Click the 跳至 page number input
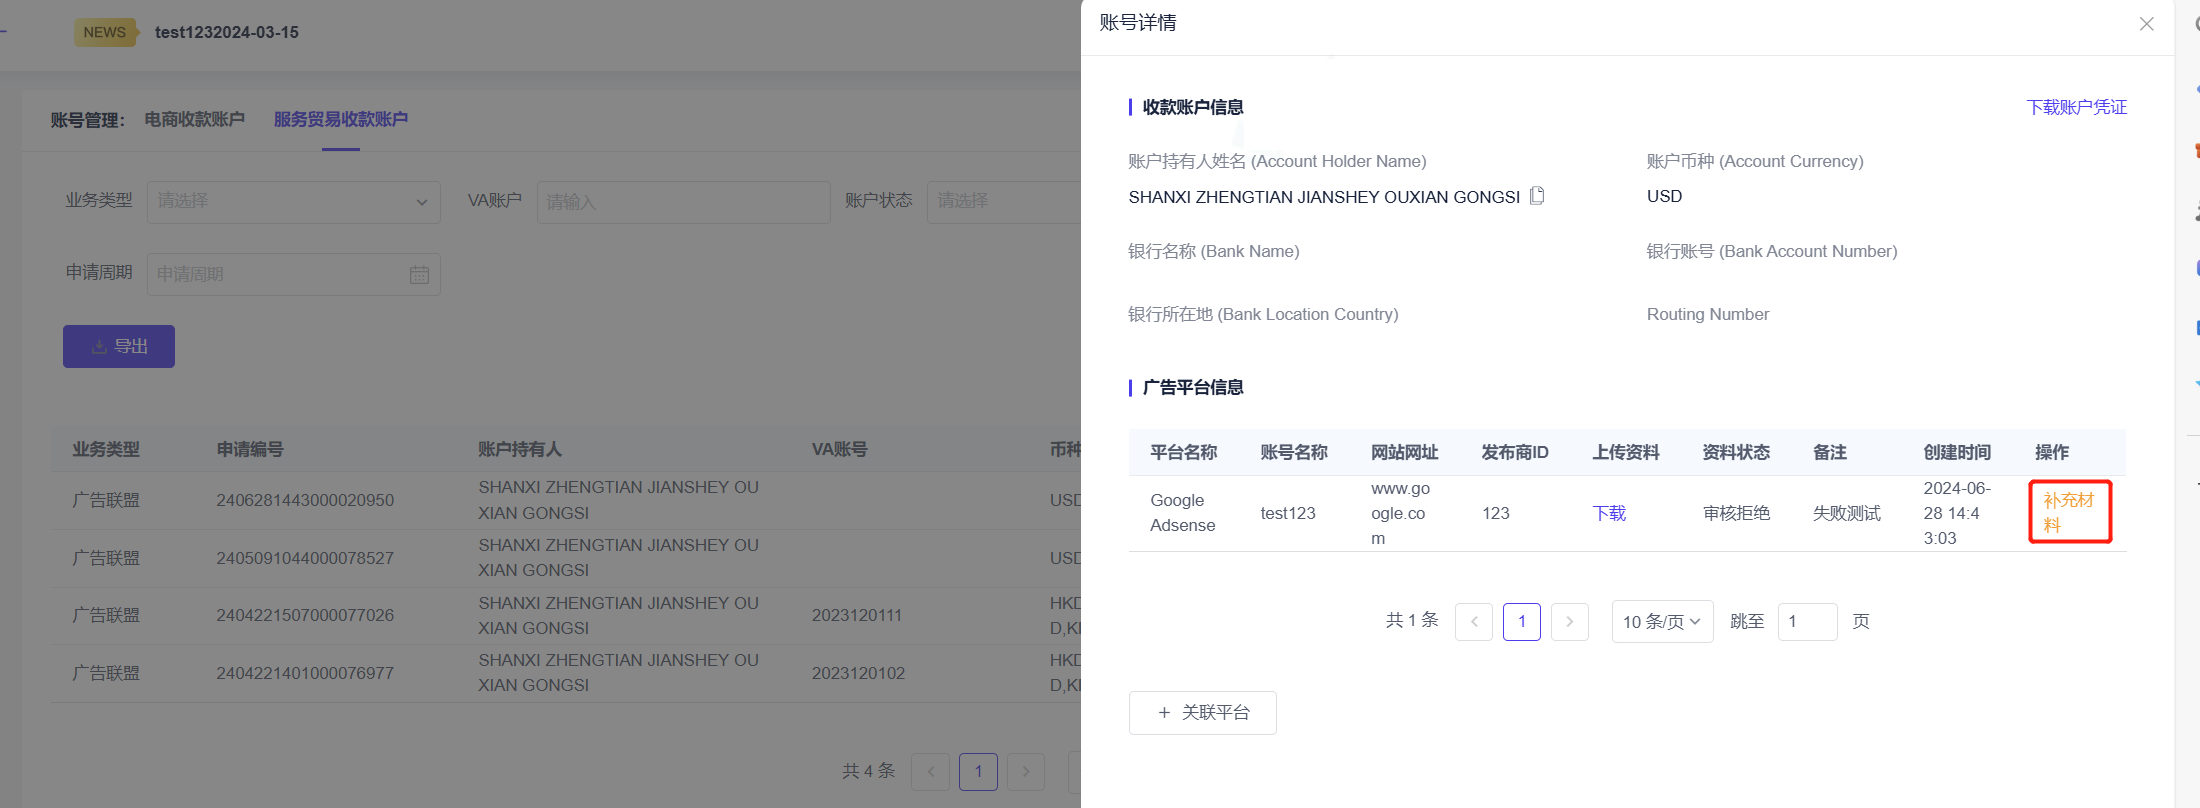2200x808 pixels. pos(1806,622)
